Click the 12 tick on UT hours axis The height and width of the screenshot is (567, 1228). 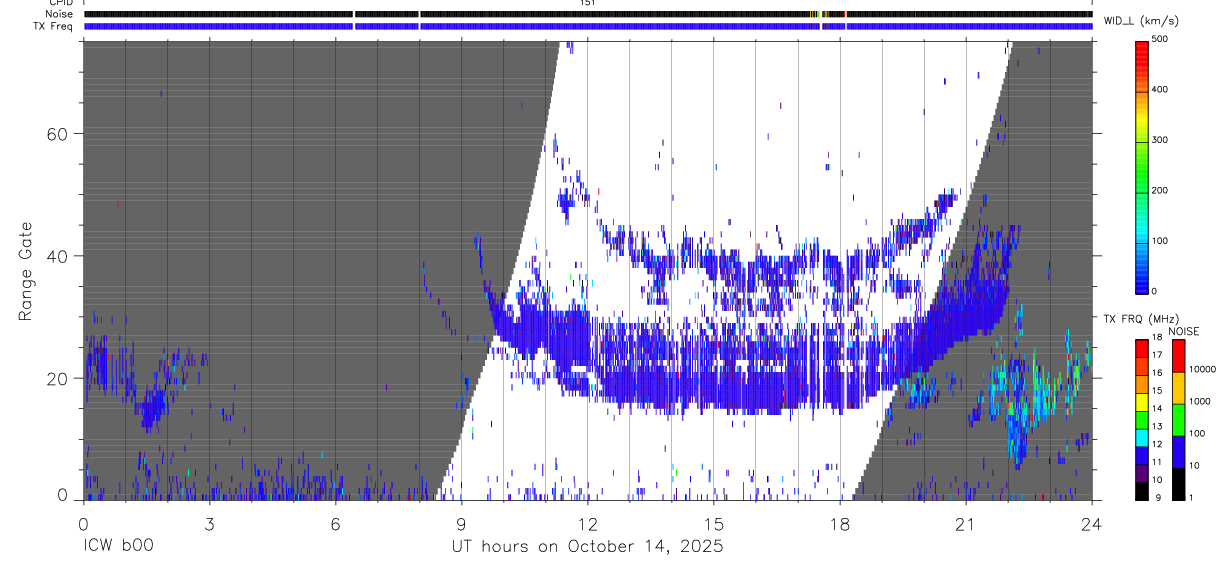point(587,523)
